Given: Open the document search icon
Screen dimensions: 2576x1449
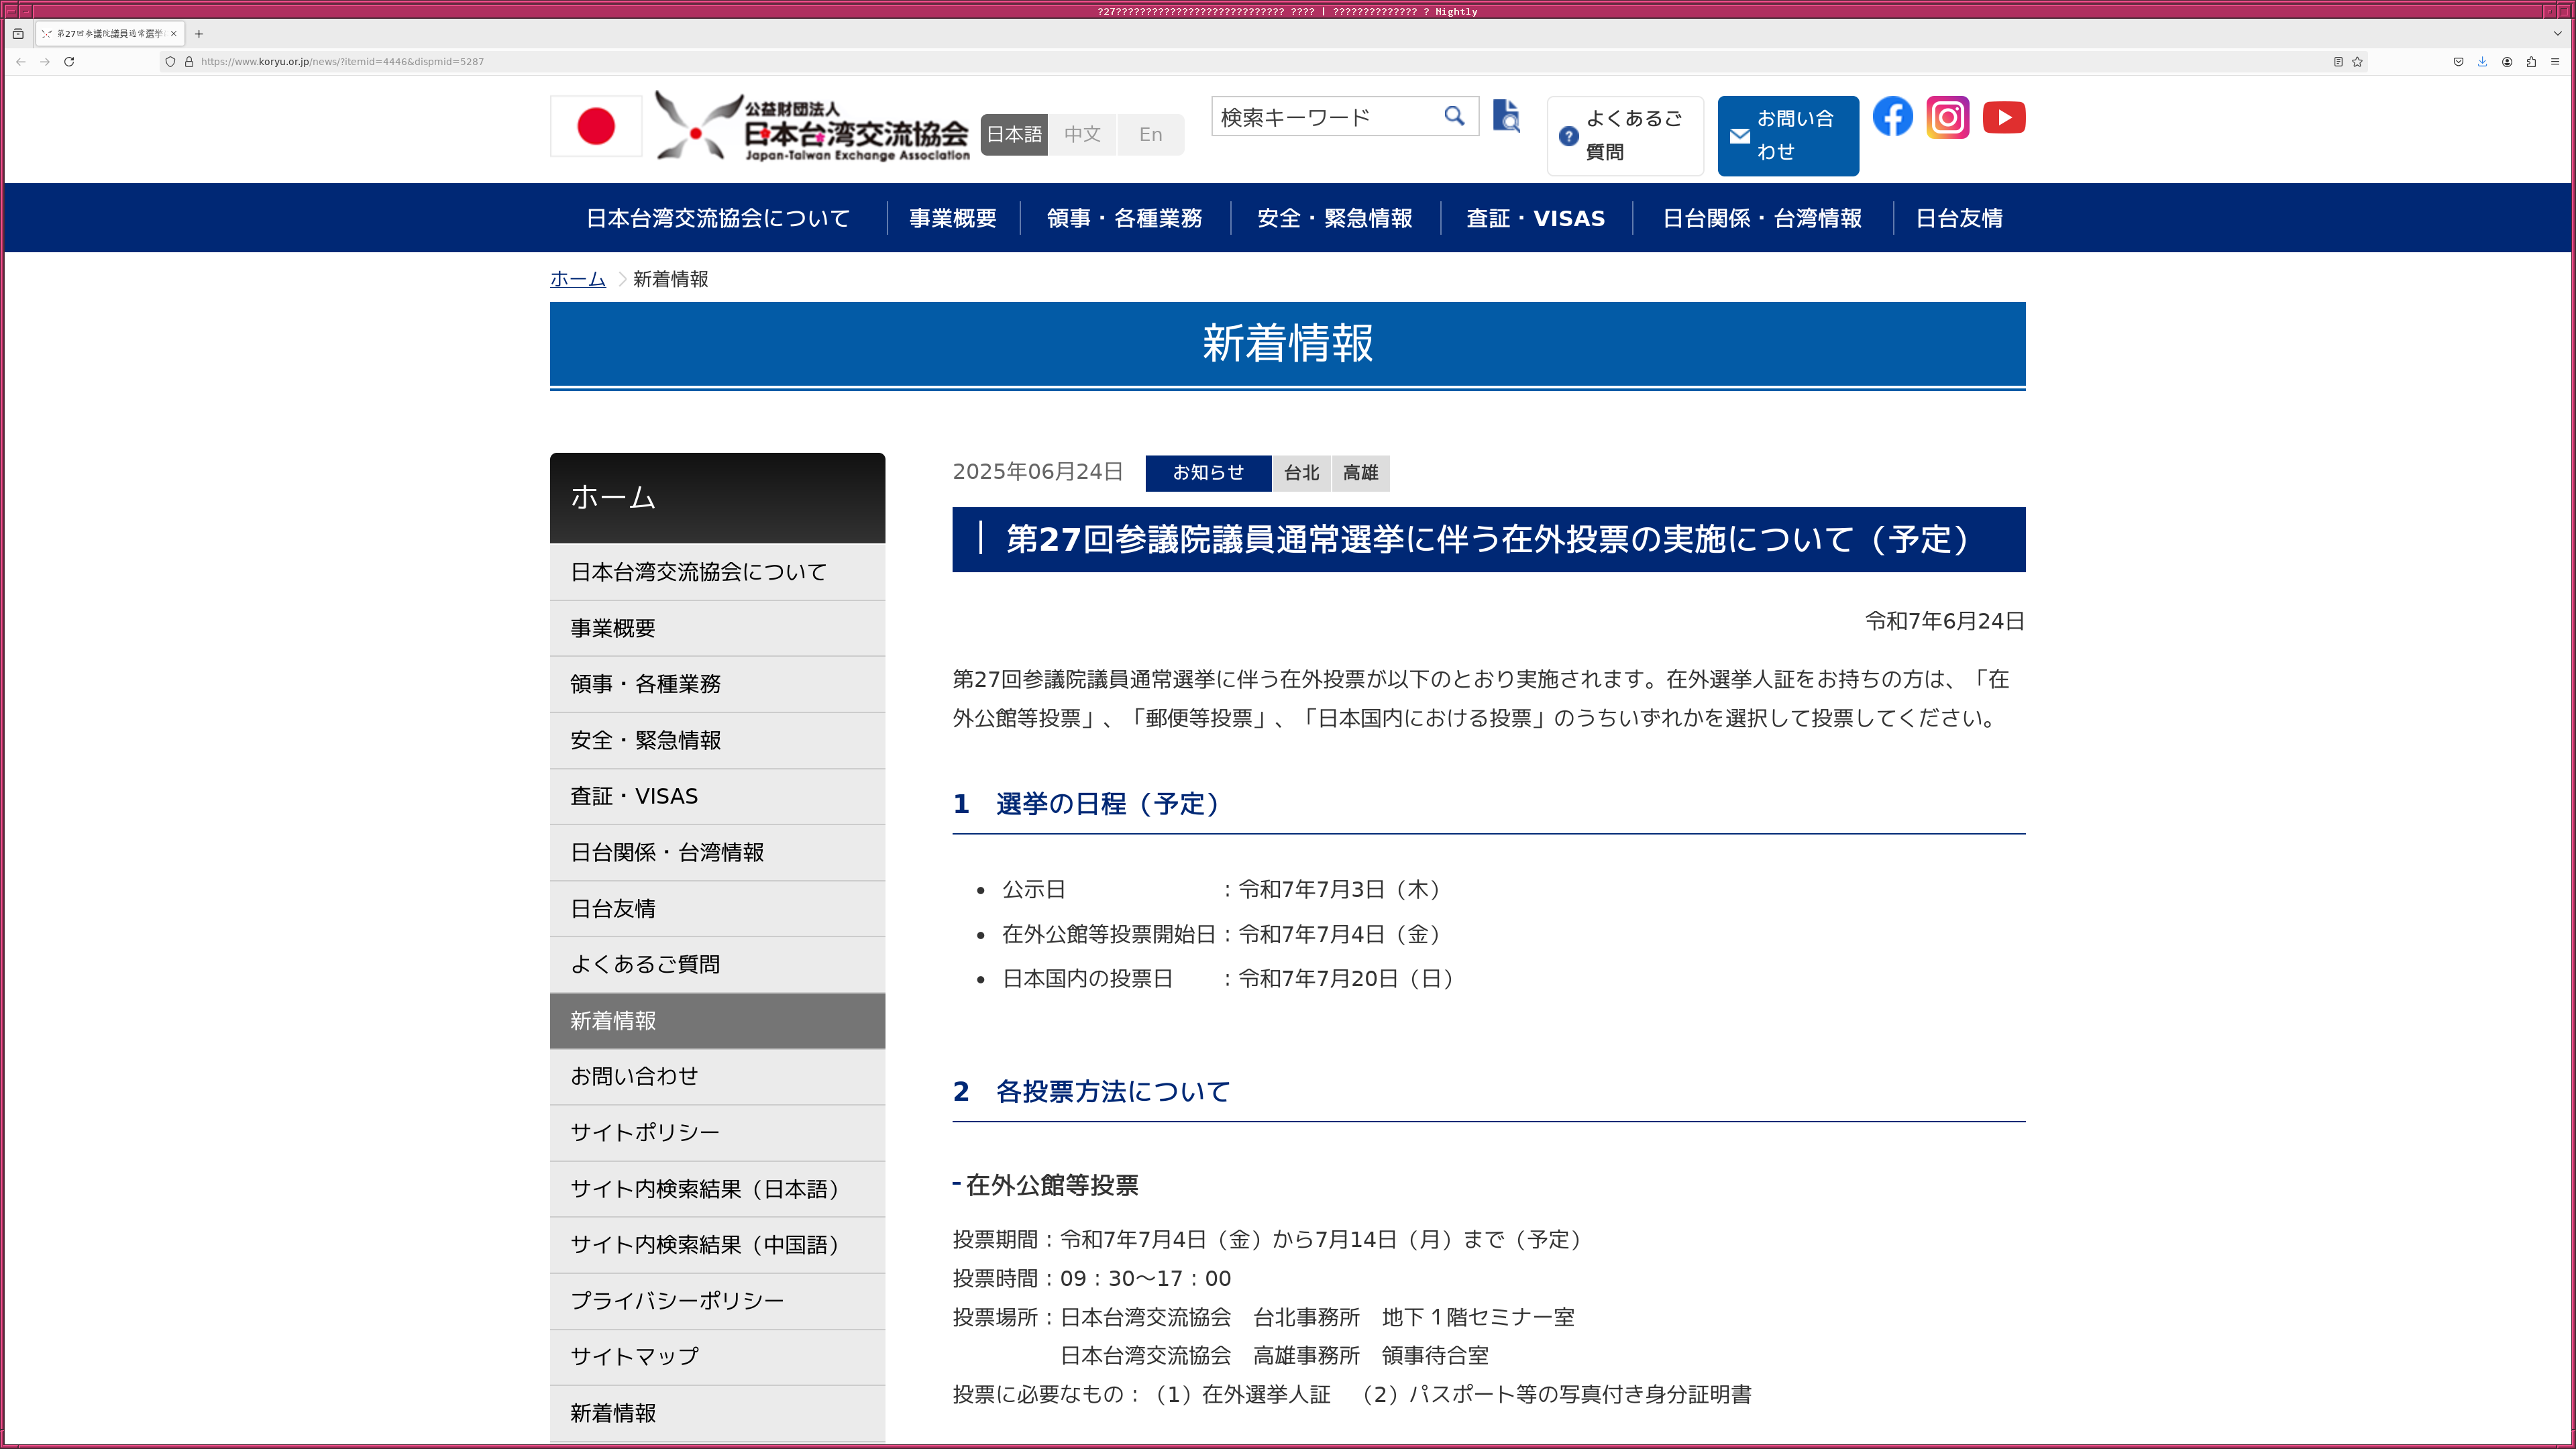Looking at the screenshot, I should (1506, 116).
